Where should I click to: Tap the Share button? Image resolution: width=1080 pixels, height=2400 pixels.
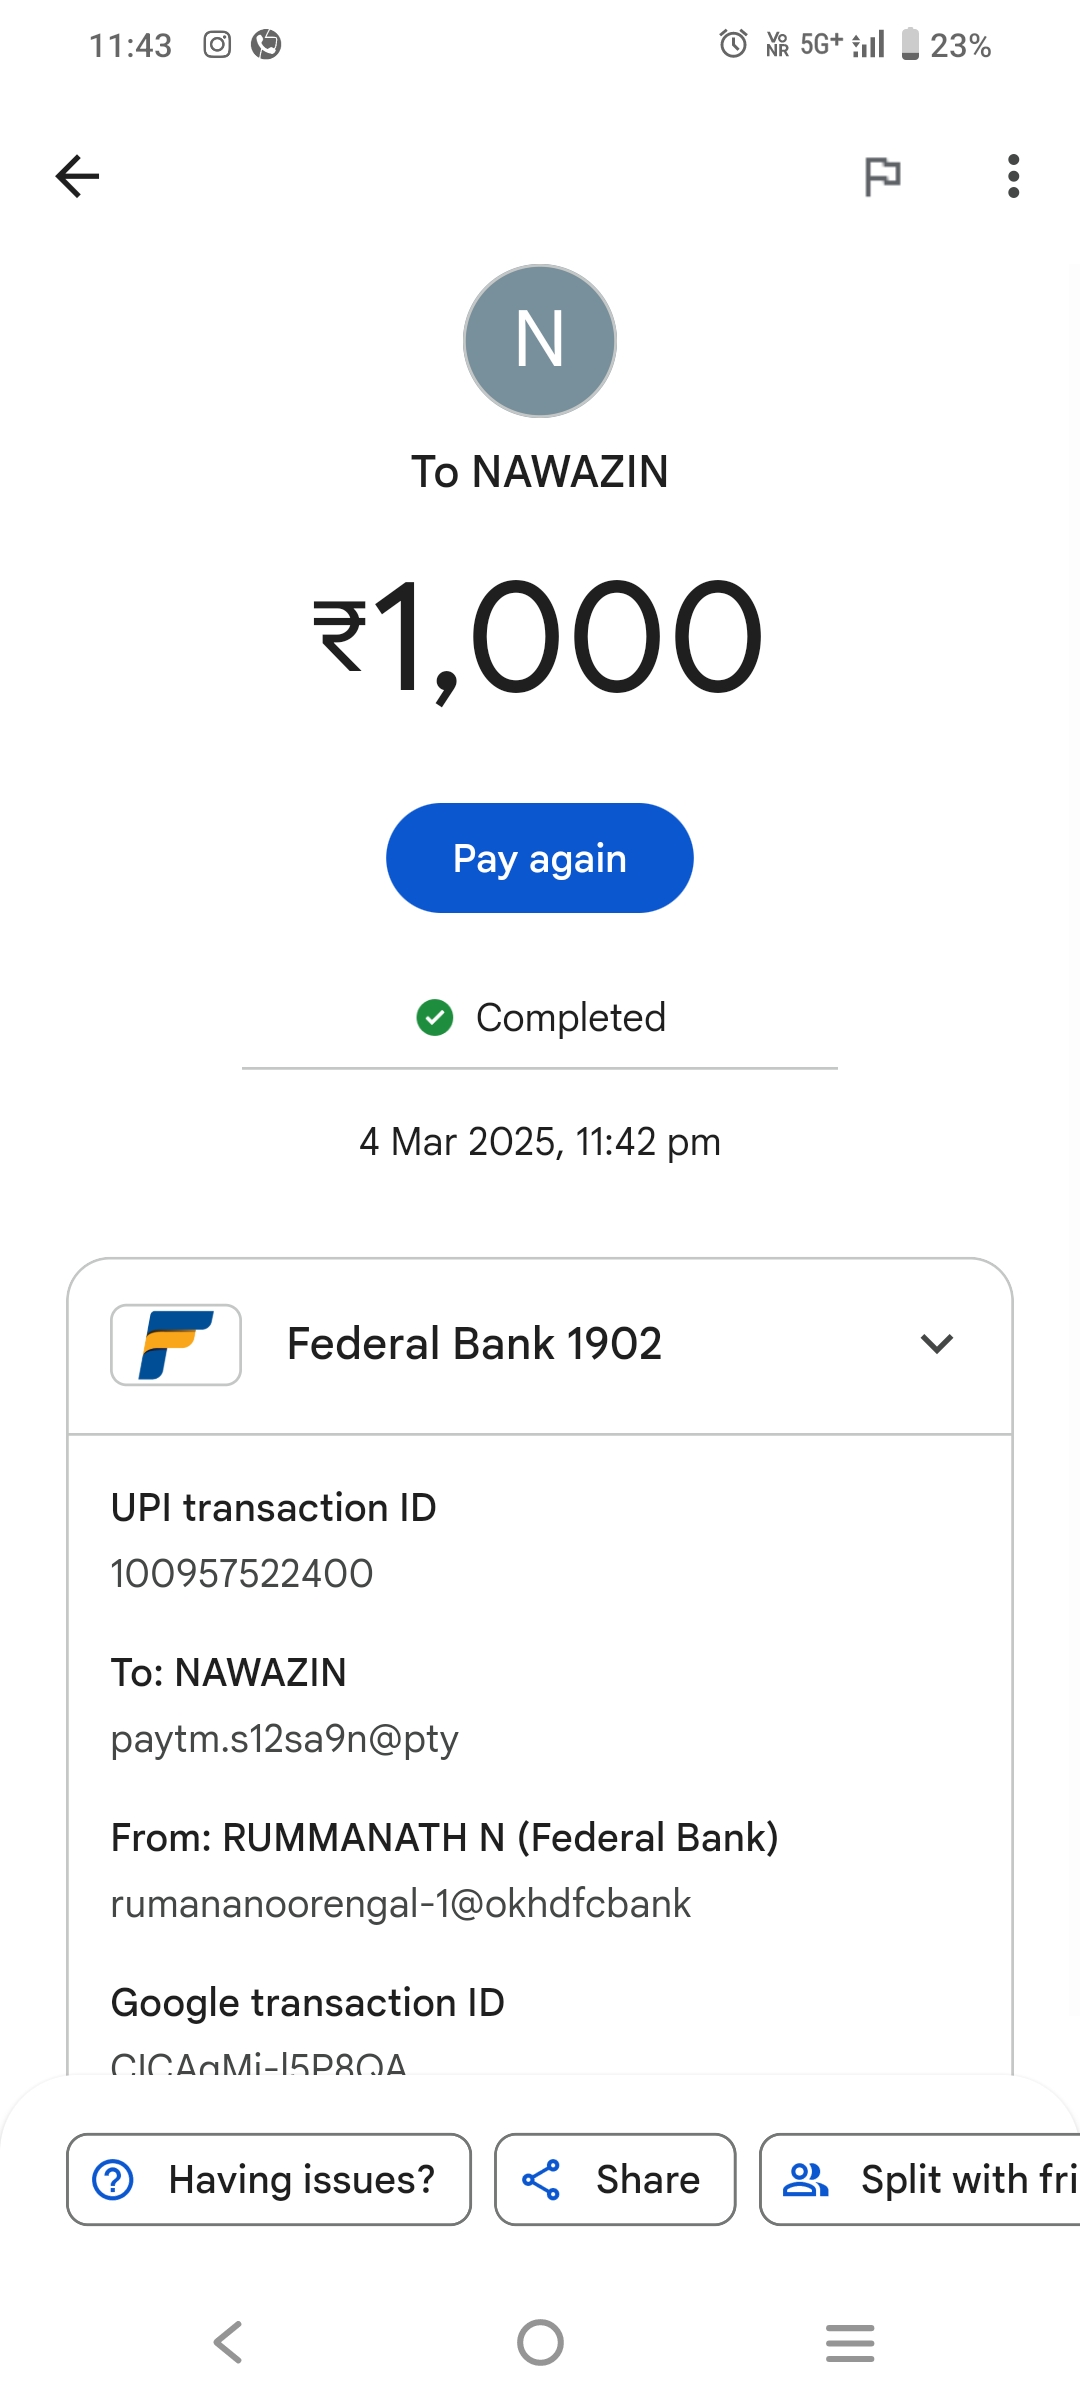615,2180
